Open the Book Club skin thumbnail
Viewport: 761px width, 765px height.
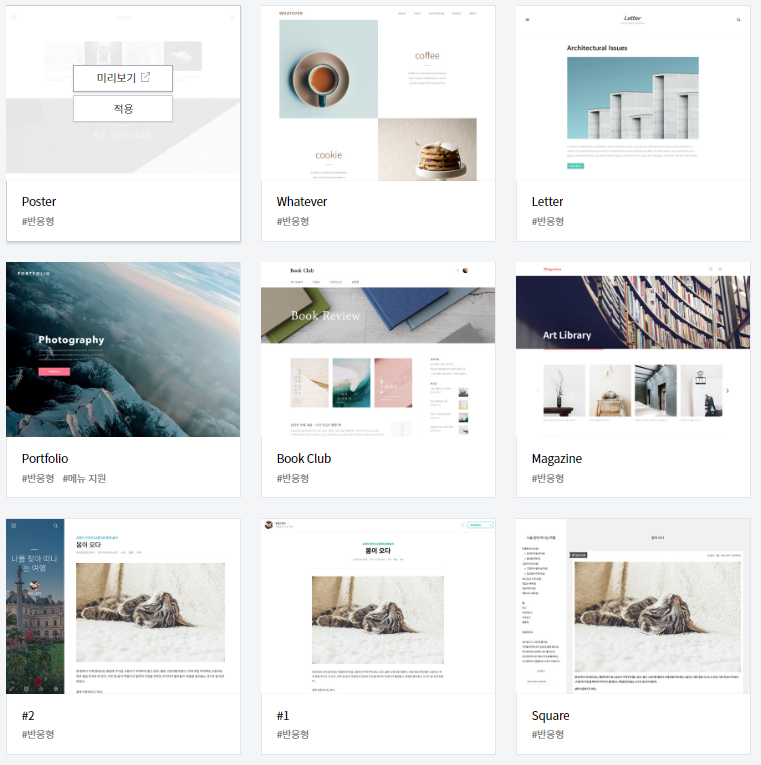(378, 349)
